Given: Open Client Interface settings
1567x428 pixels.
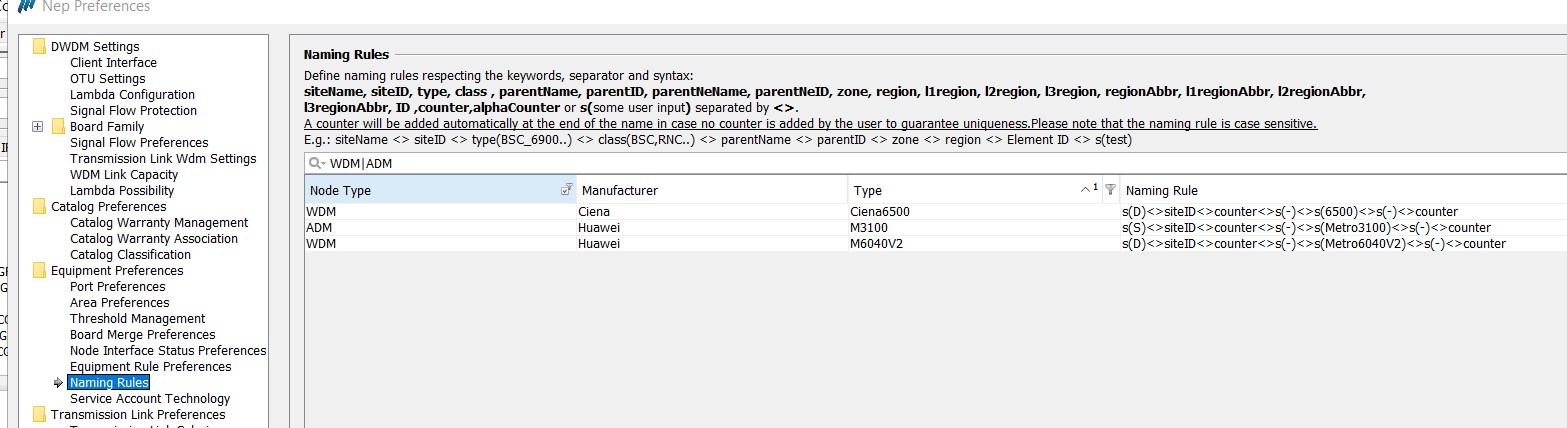Looking at the screenshot, I should pos(113,62).
